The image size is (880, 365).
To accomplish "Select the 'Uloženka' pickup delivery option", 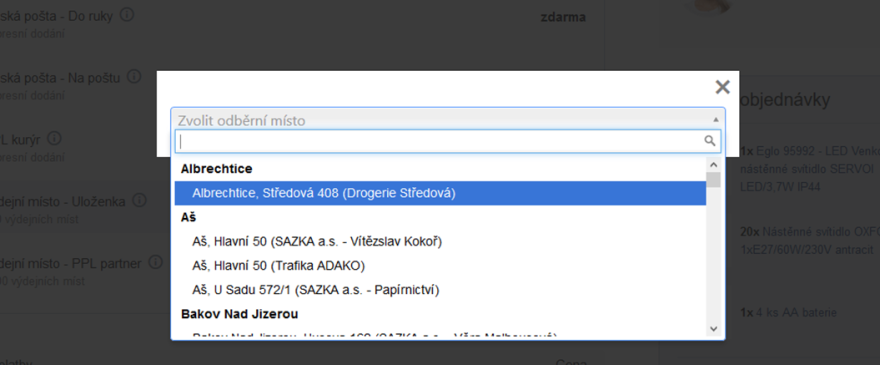I will (x=62, y=202).
